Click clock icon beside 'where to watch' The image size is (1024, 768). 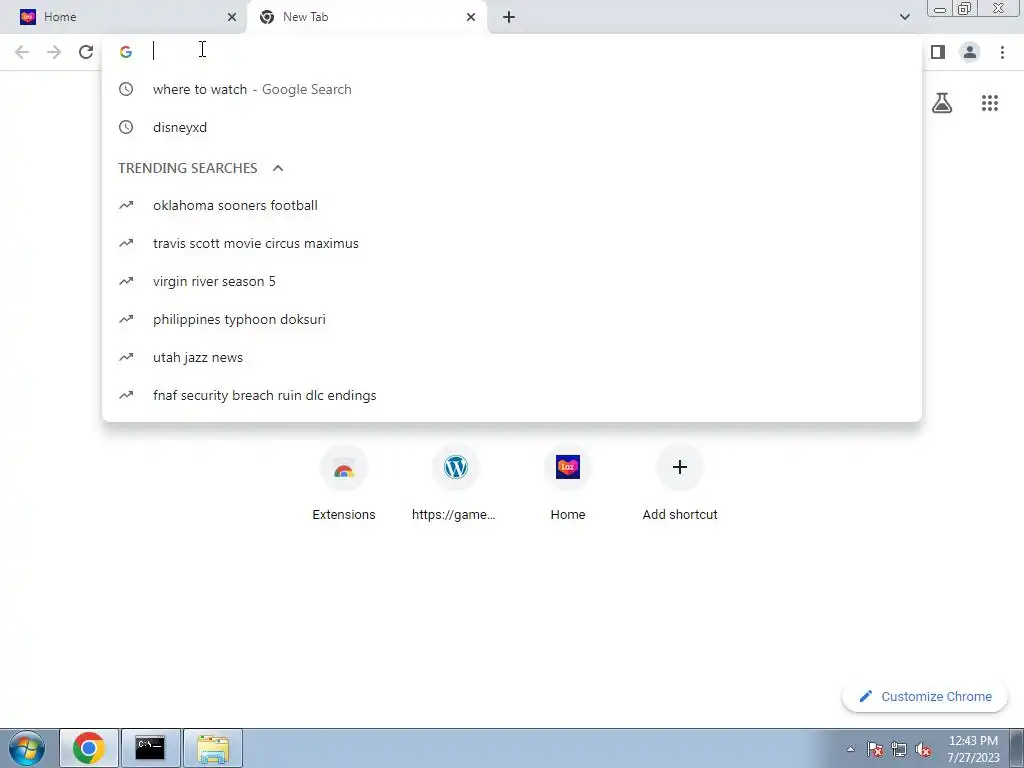pyautogui.click(x=126, y=89)
